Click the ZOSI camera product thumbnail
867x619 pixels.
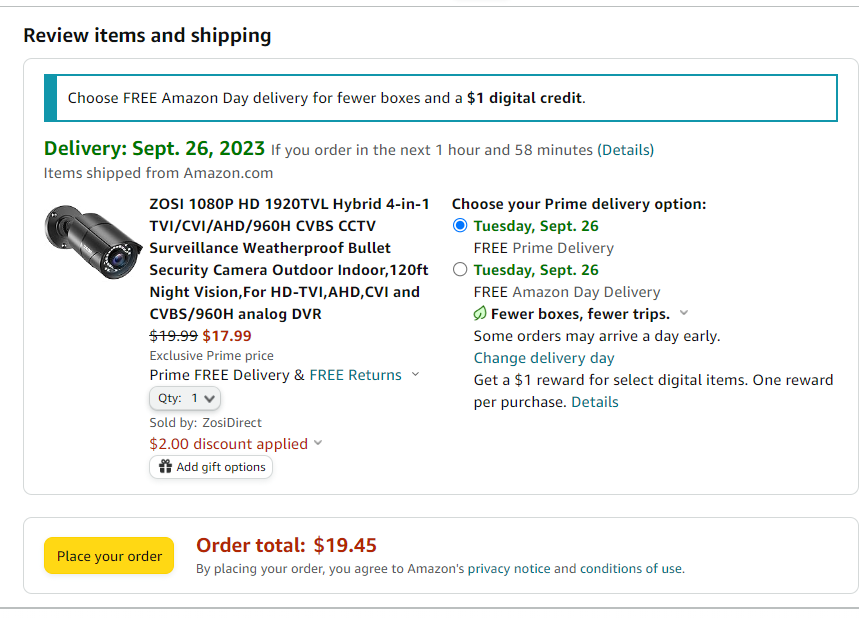(93, 242)
